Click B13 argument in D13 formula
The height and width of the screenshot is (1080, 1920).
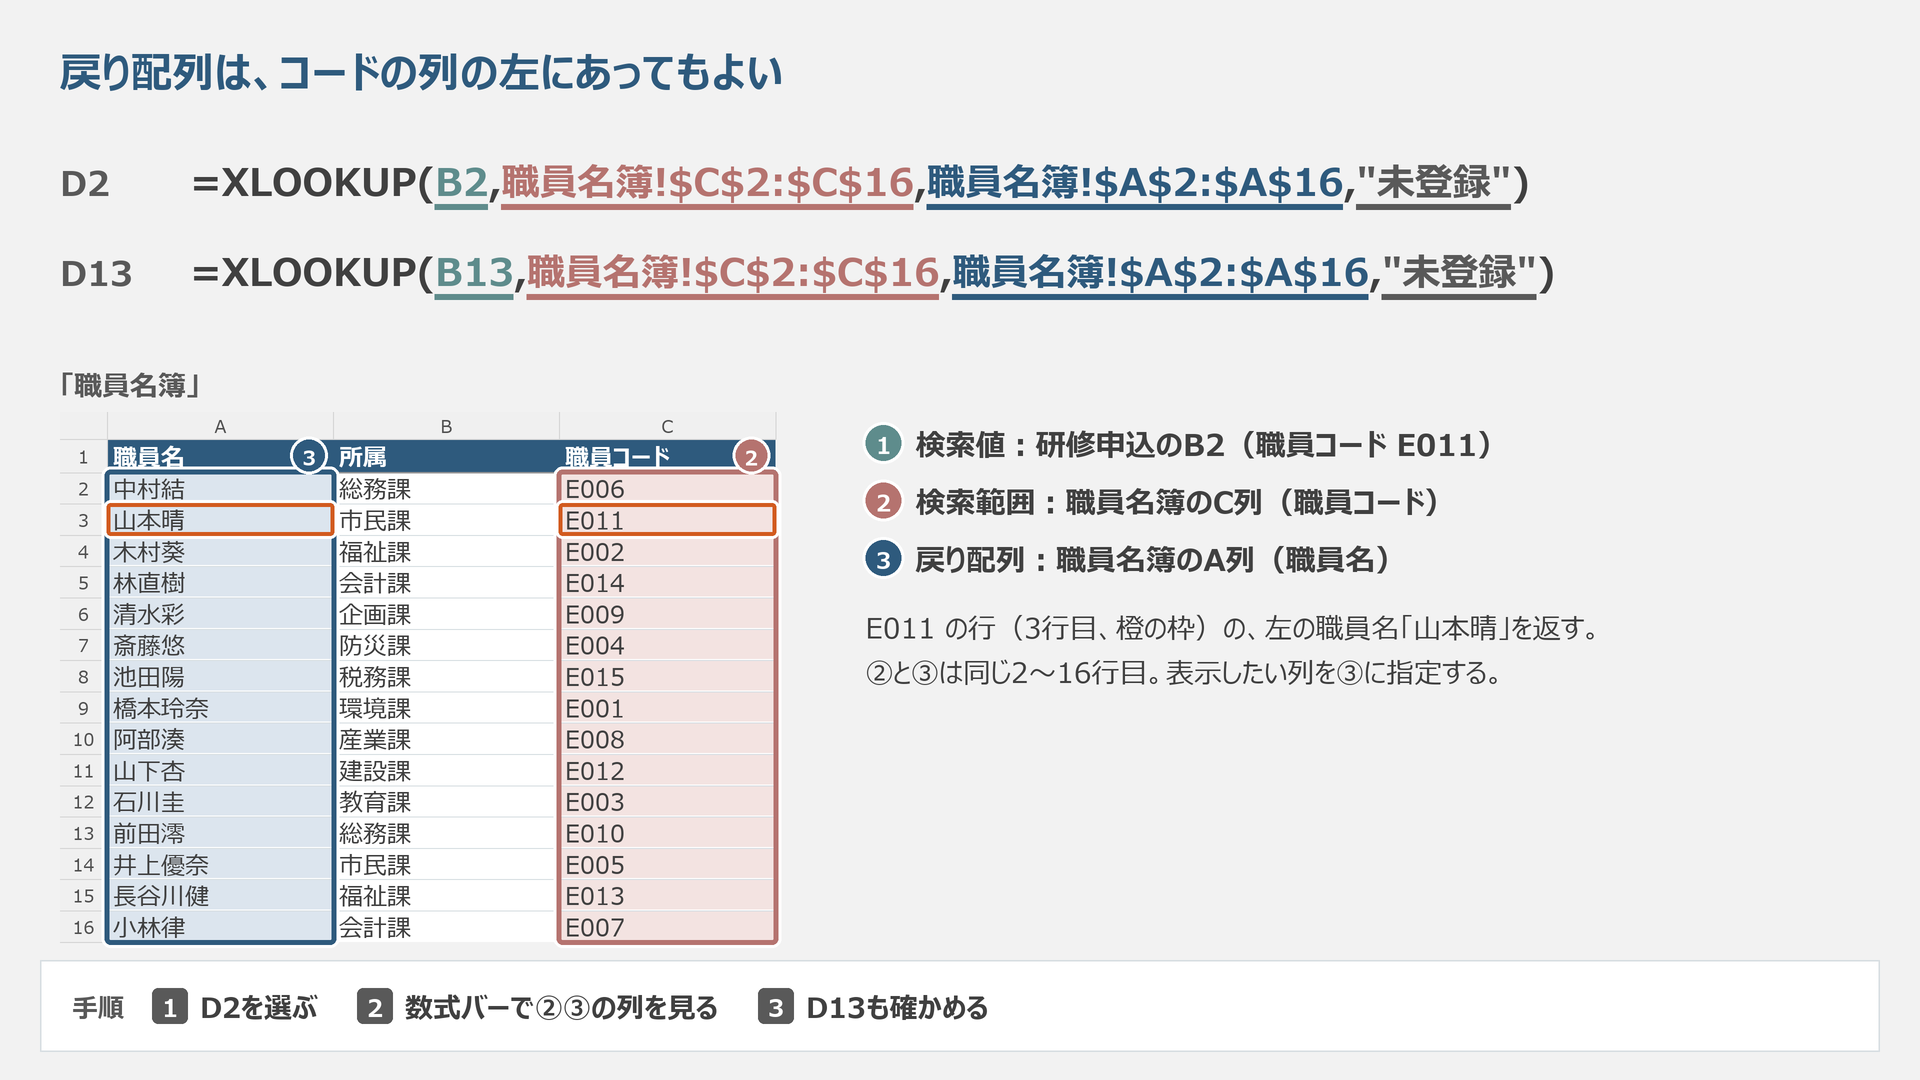474,273
